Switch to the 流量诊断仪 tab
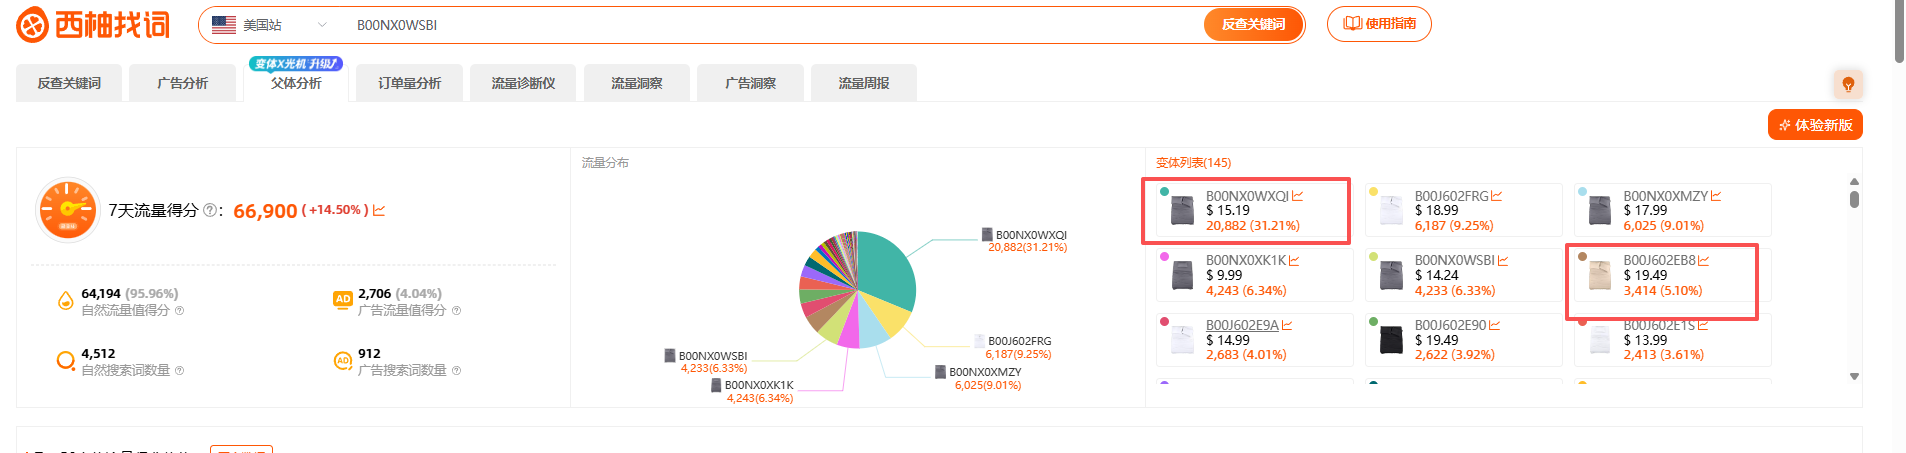The width and height of the screenshot is (1906, 453). coord(523,83)
